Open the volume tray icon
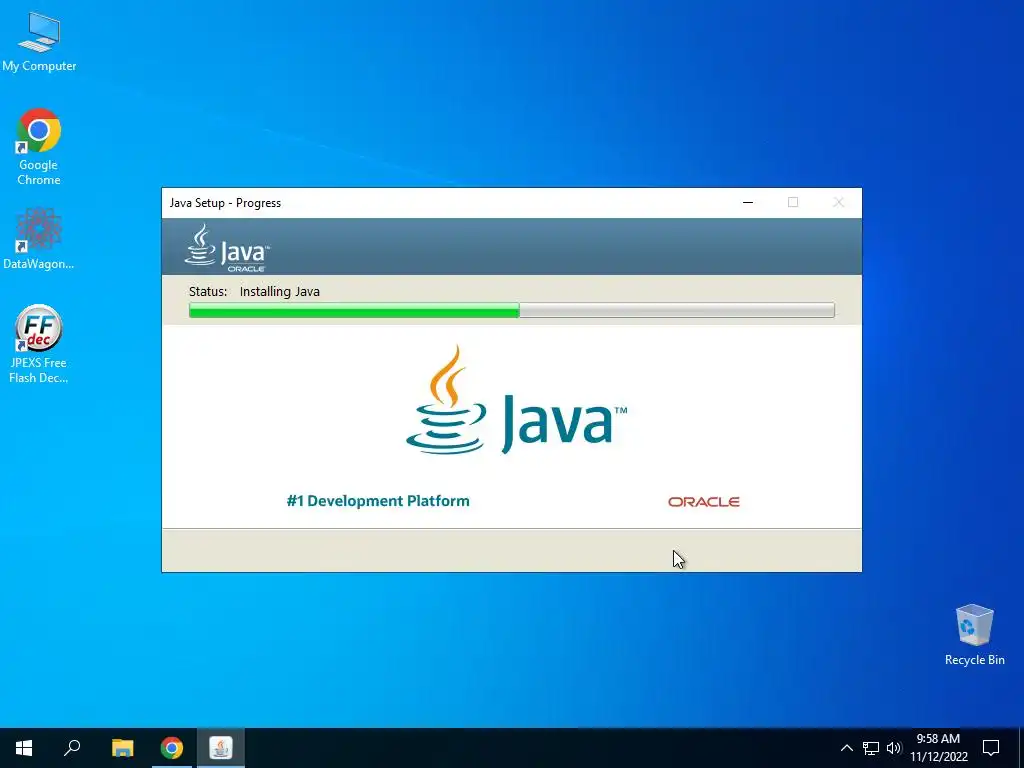The width and height of the screenshot is (1024, 768). (894, 748)
